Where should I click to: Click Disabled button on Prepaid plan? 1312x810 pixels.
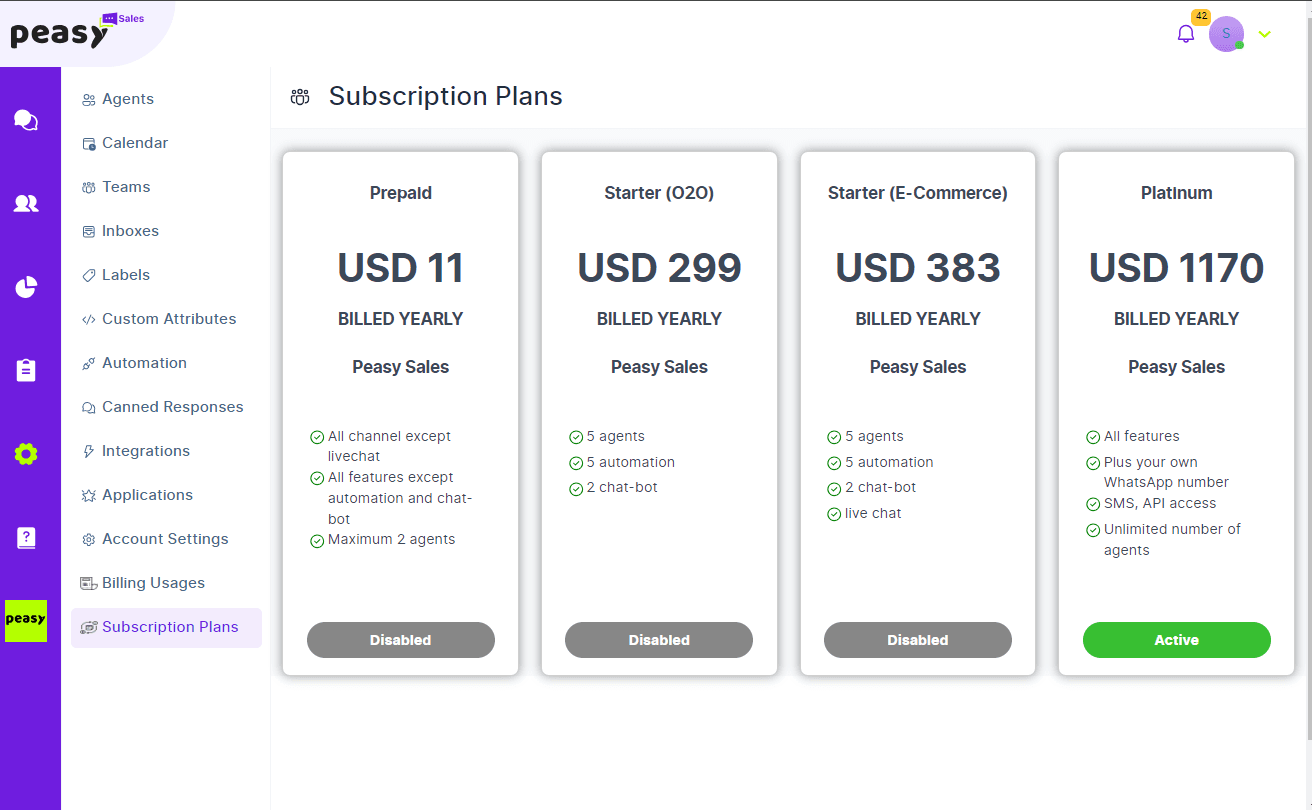(400, 640)
